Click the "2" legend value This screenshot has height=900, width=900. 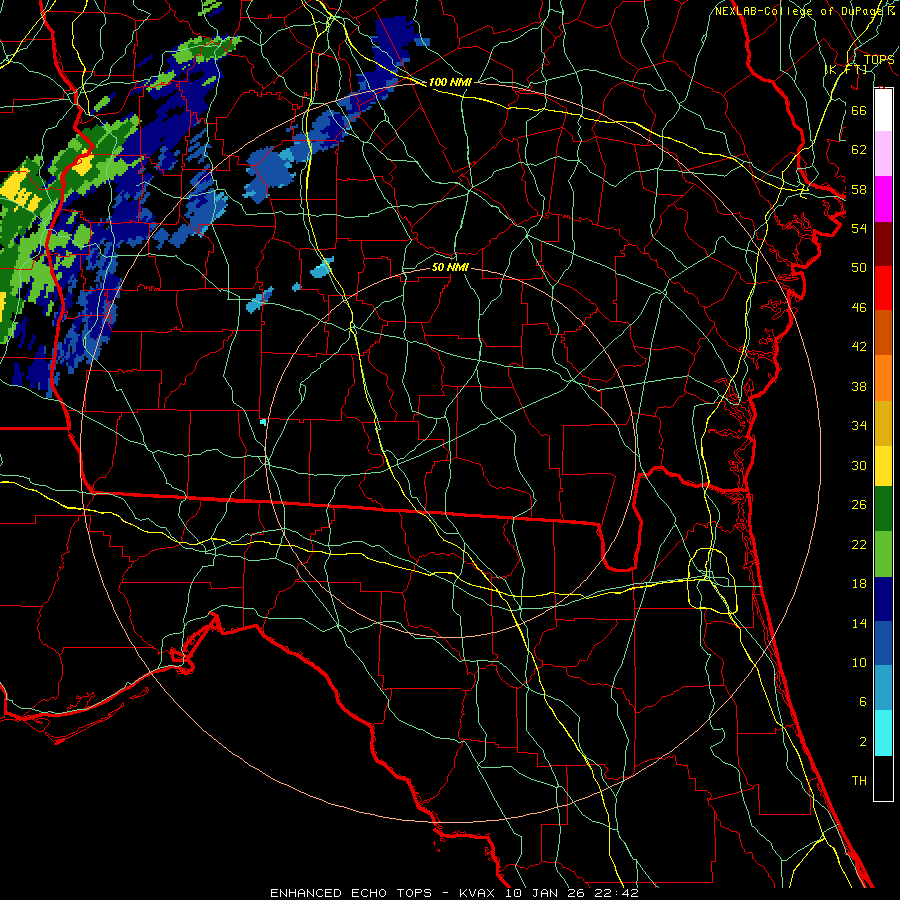coord(862,741)
